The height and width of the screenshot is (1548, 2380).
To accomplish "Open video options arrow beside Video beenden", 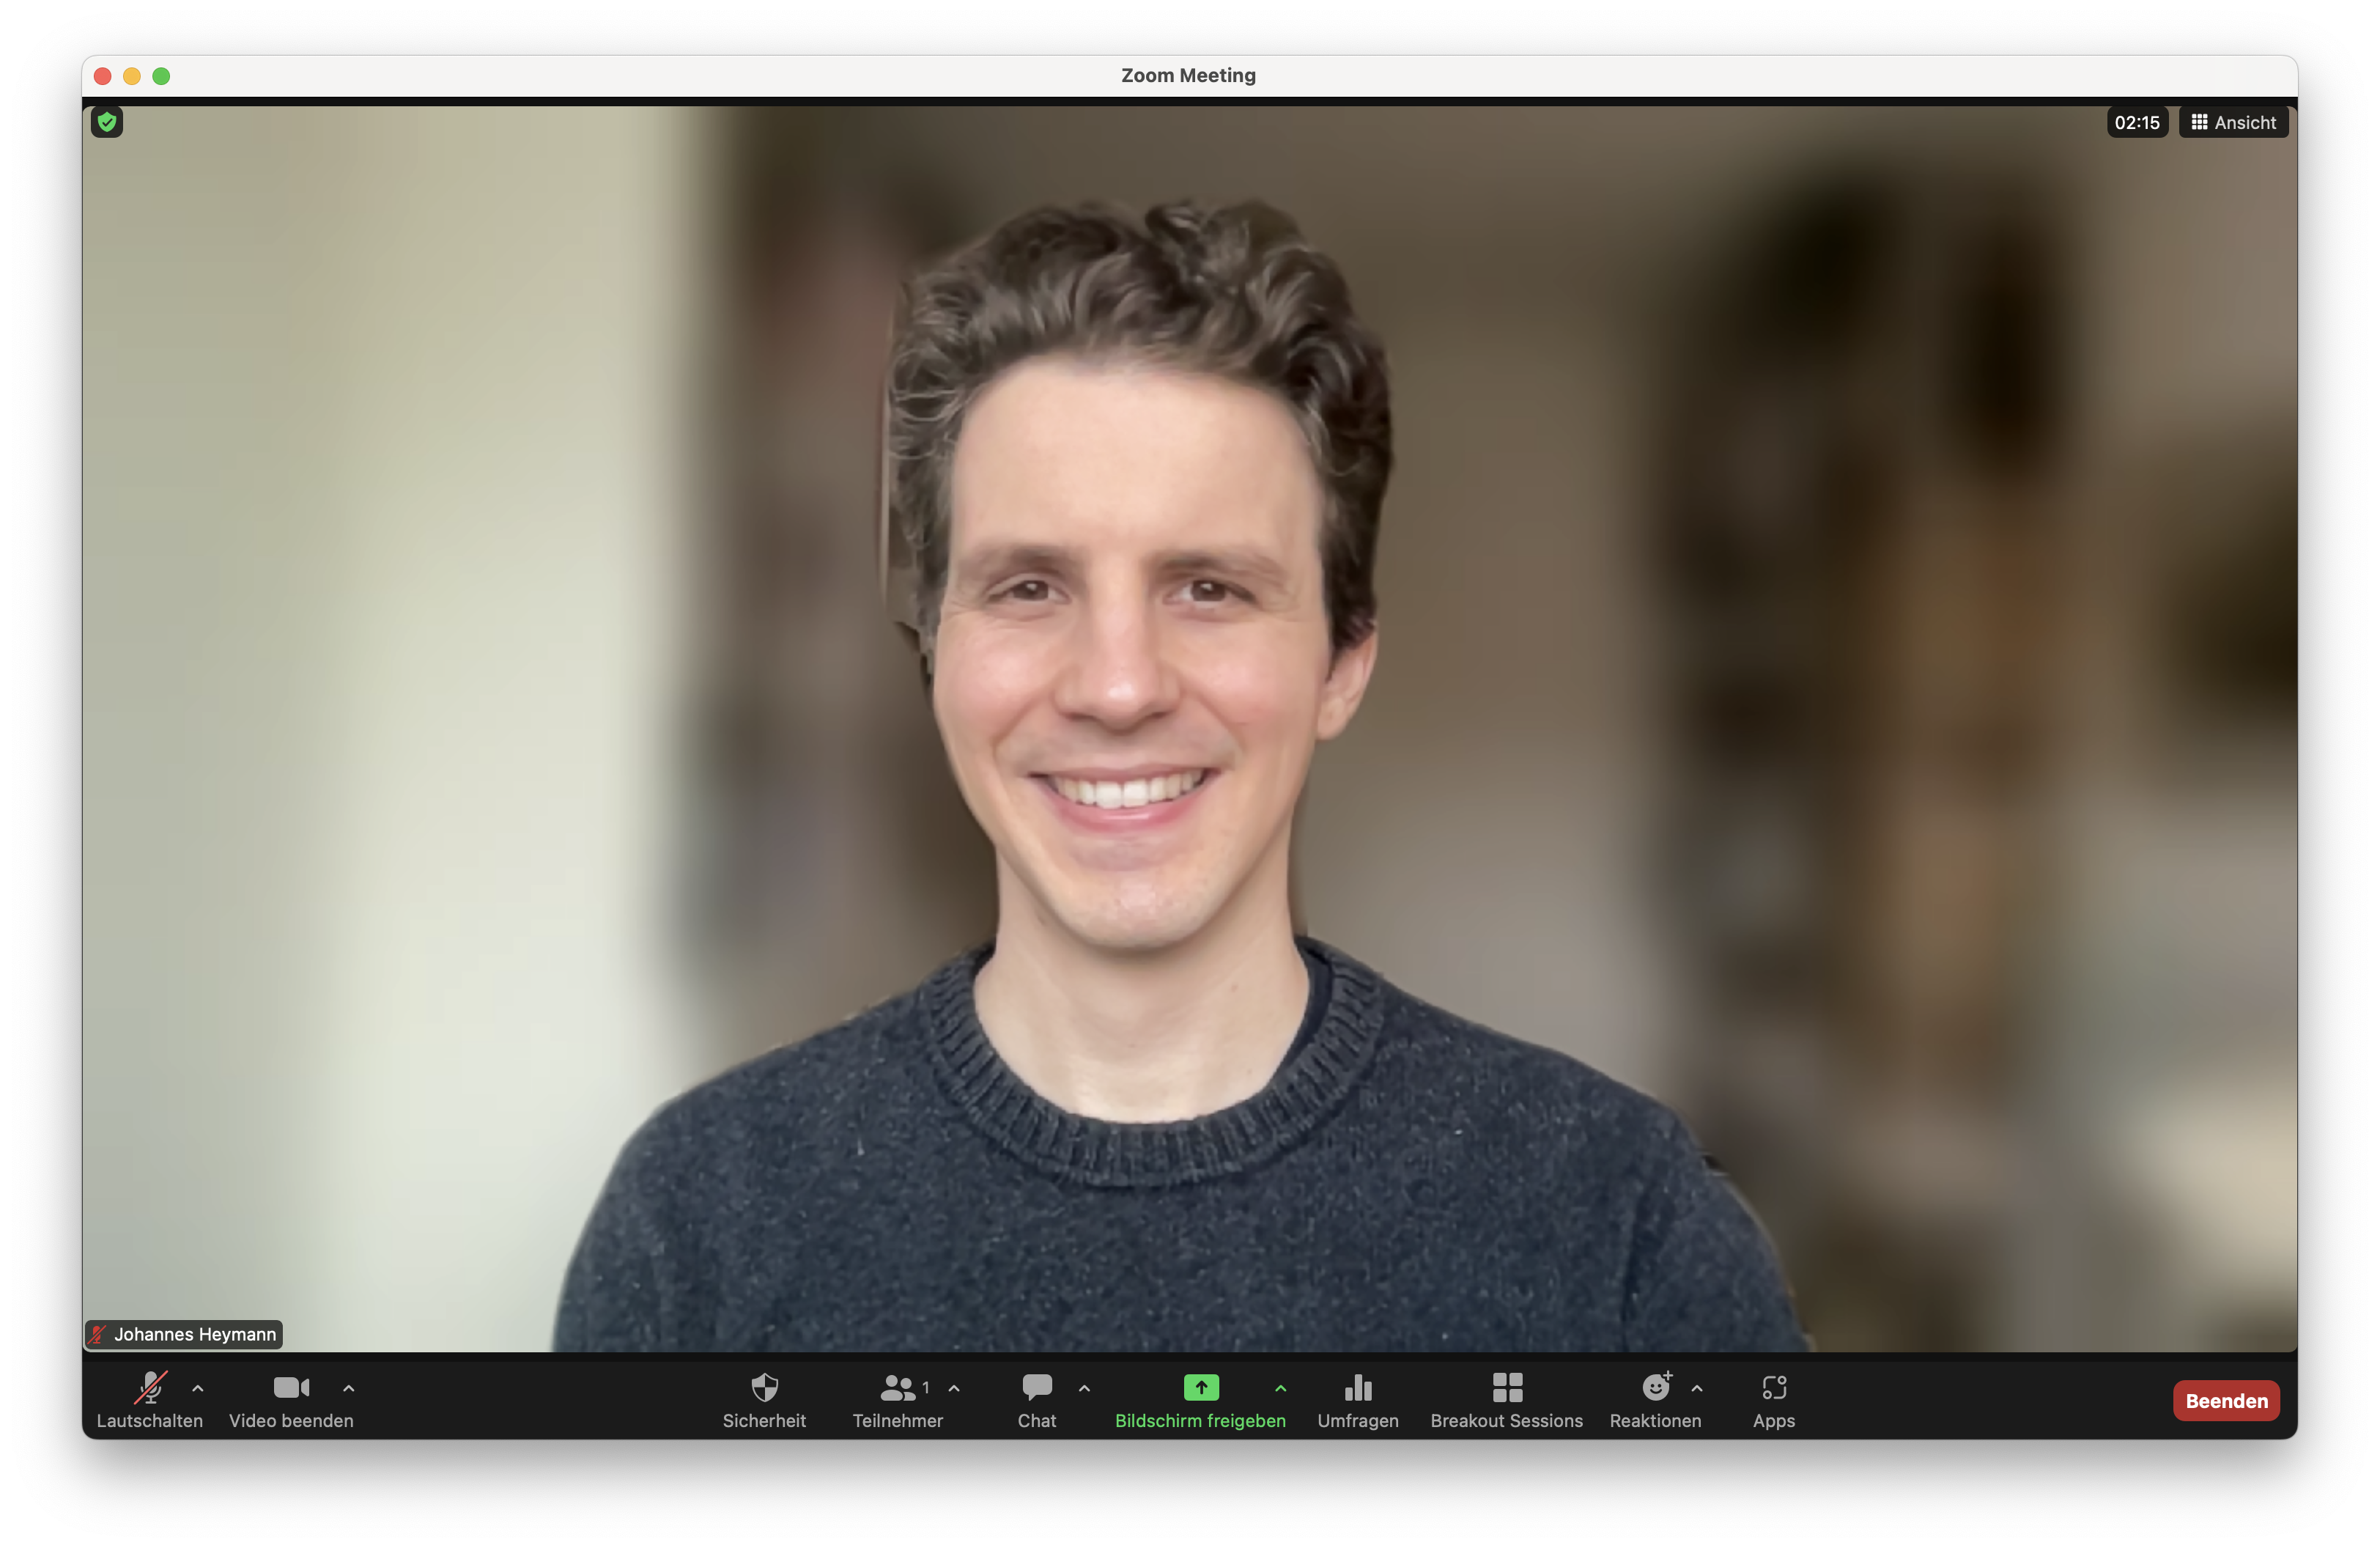I will [x=348, y=1388].
